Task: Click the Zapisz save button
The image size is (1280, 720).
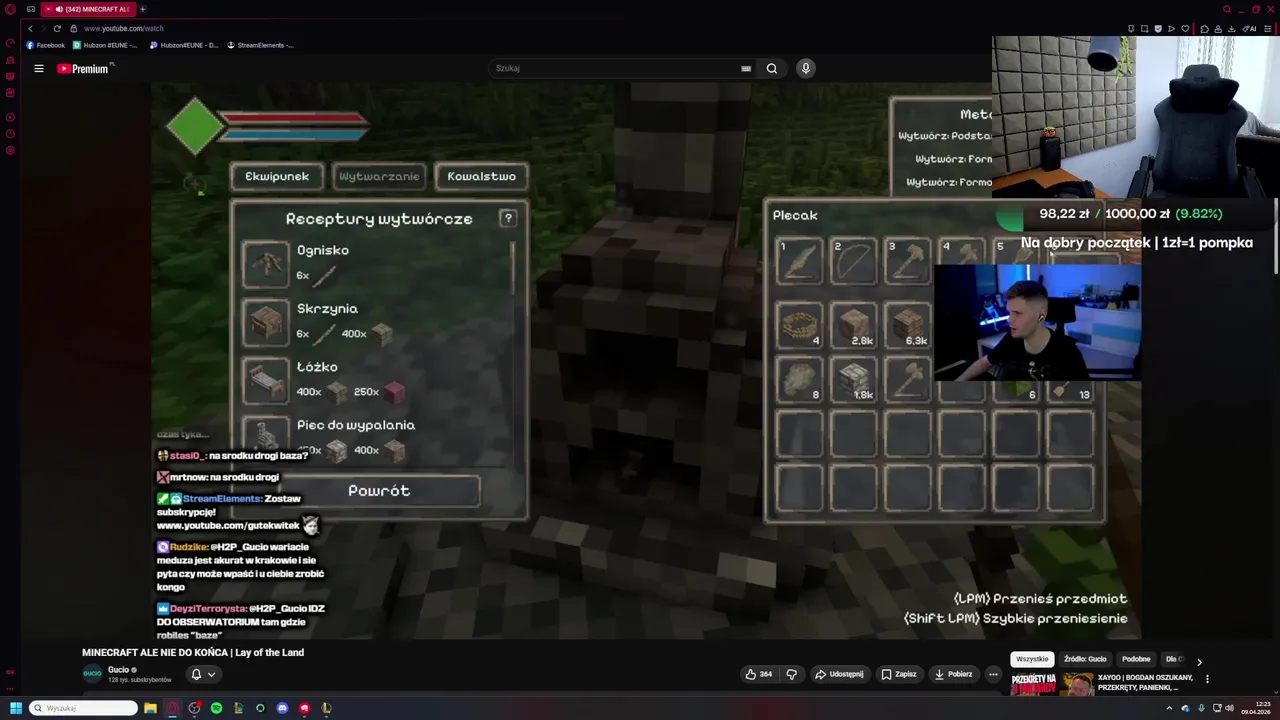Action: pos(899,674)
